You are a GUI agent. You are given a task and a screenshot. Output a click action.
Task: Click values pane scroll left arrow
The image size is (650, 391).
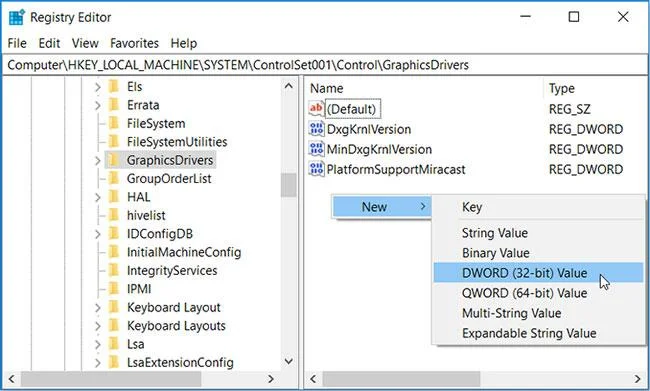313,379
